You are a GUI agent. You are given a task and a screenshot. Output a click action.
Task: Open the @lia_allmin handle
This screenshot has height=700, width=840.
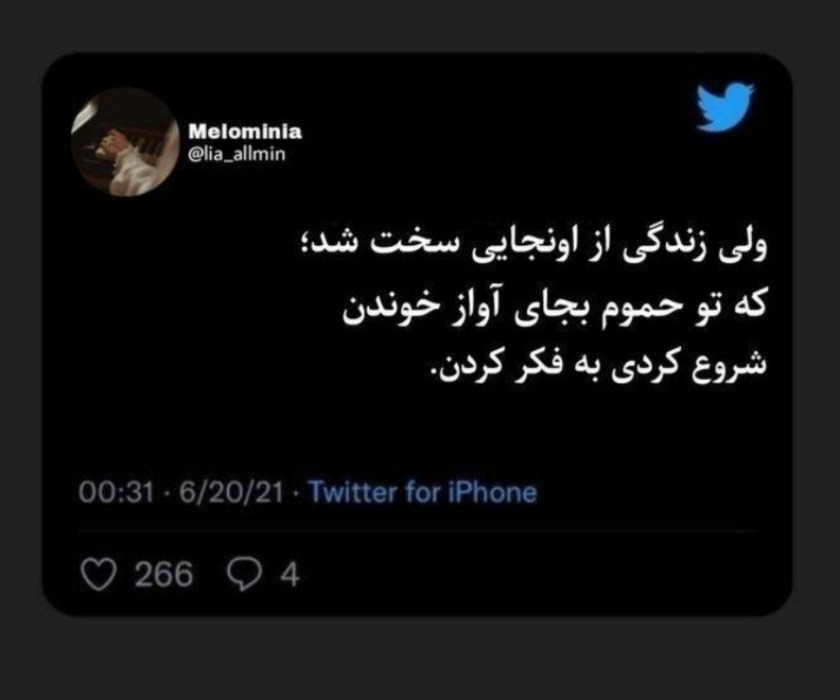pyautogui.click(x=236, y=154)
